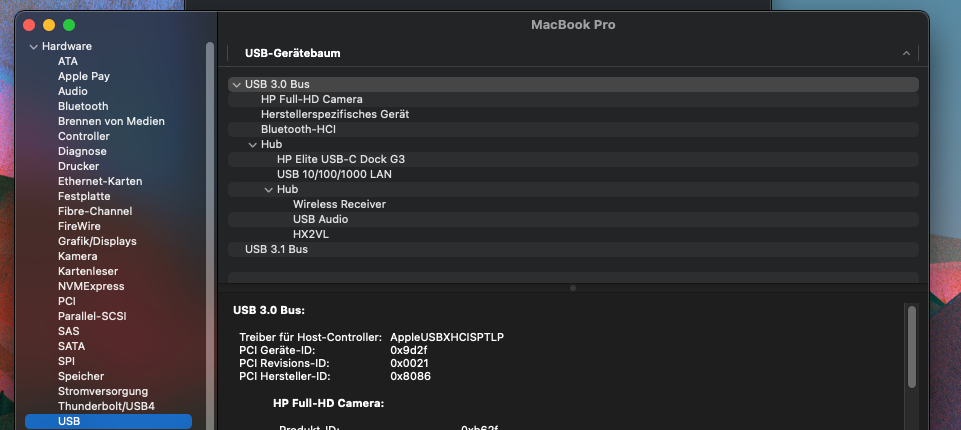Select Bluetooth in the sidebar
This screenshot has width=961, height=430.
point(83,106)
